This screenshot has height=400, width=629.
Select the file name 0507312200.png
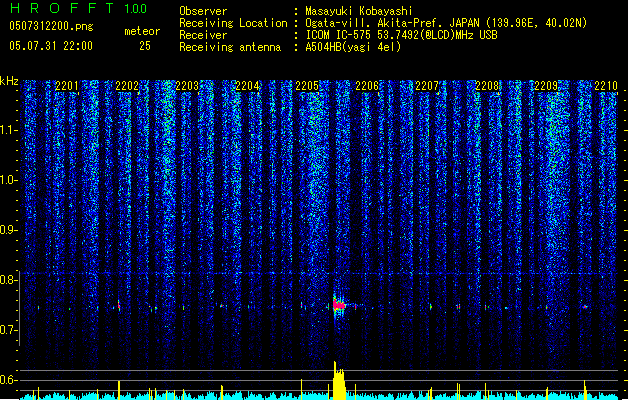point(51,26)
